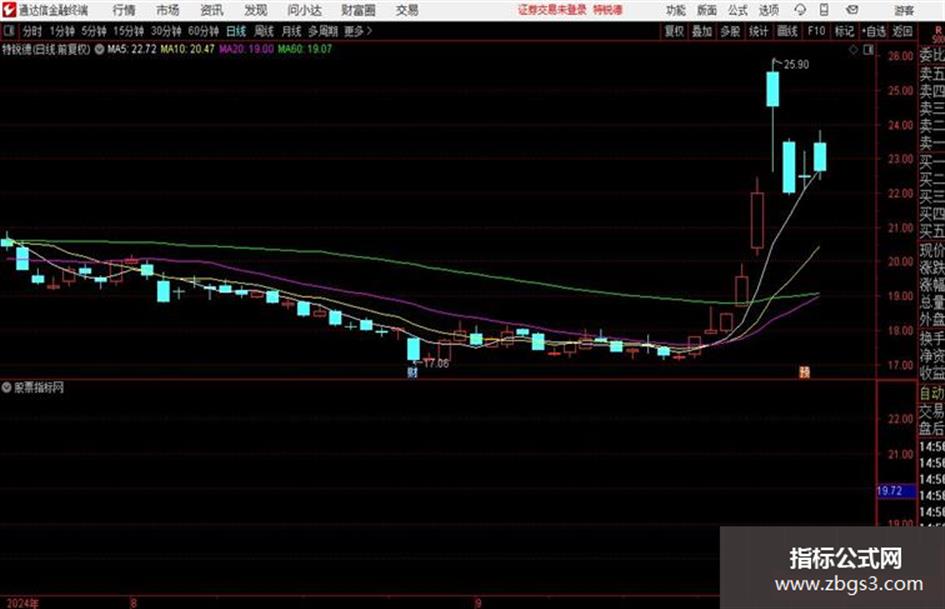
Task: Click the 证券交易未登录 login link
Action: 552,10
